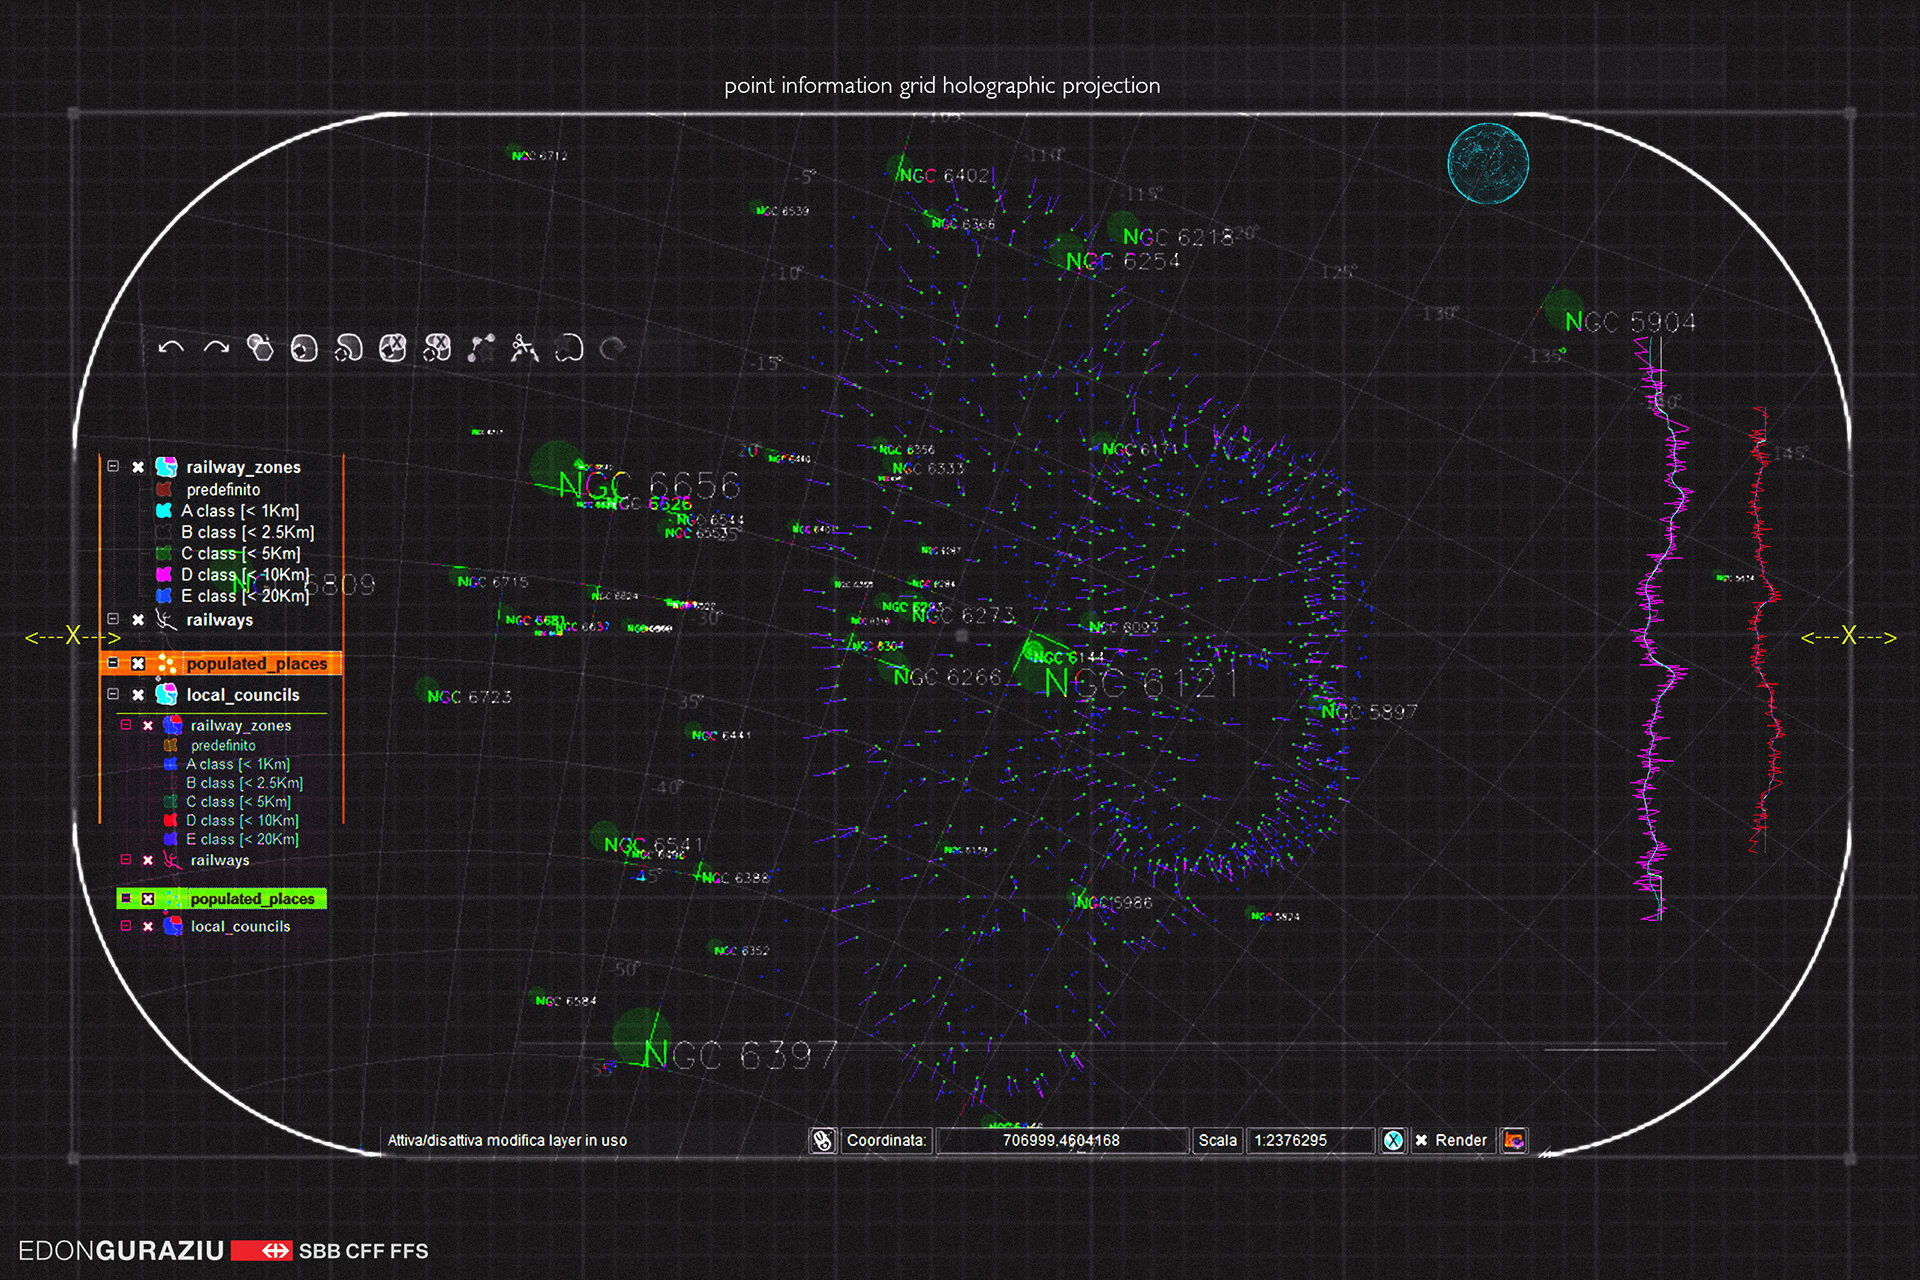Click the Scala value field 1:2376295
Viewport: 1920px width, 1280px height.
[x=1310, y=1140]
